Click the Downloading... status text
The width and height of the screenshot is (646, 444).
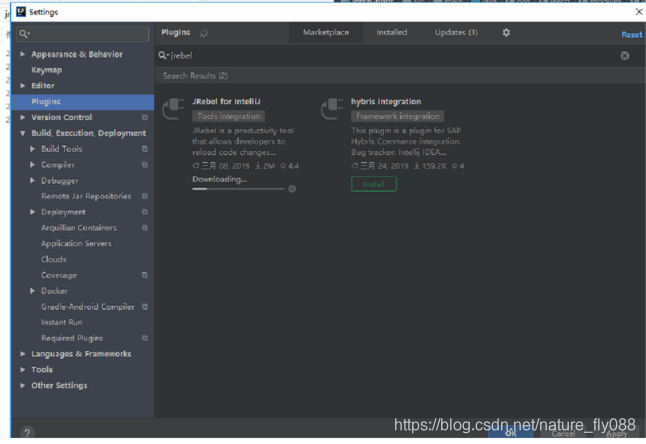[220, 179]
